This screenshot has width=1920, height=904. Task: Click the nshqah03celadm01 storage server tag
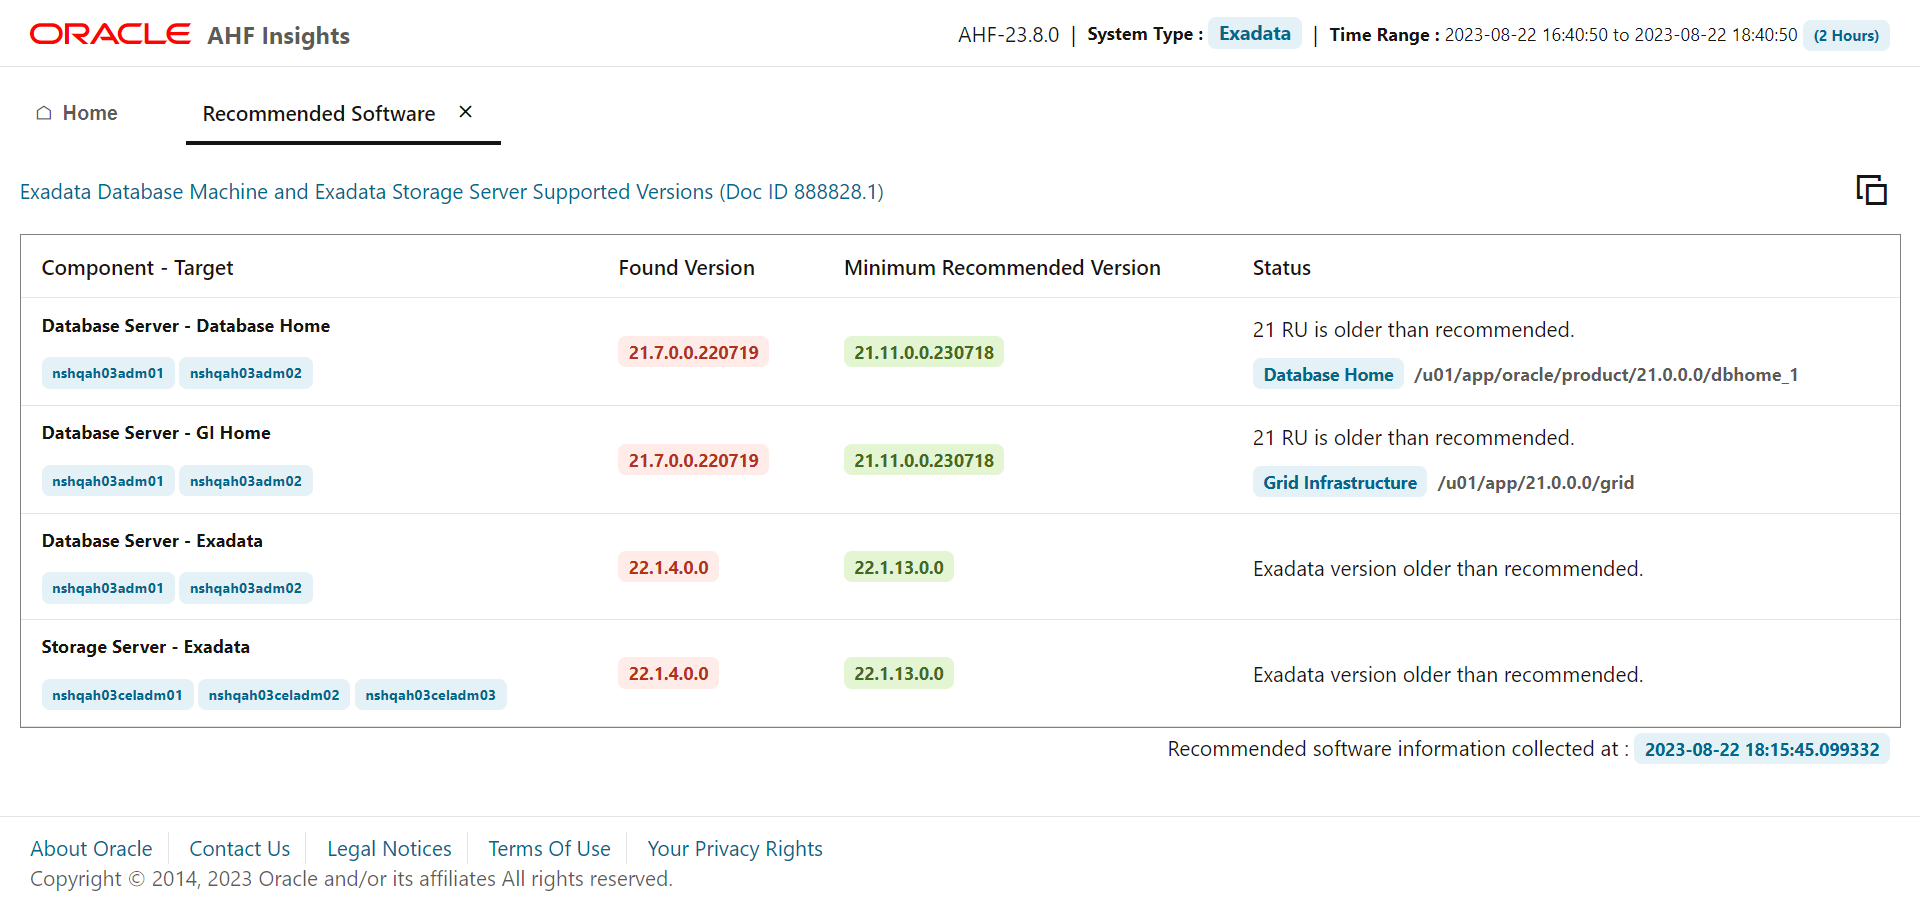coord(117,695)
